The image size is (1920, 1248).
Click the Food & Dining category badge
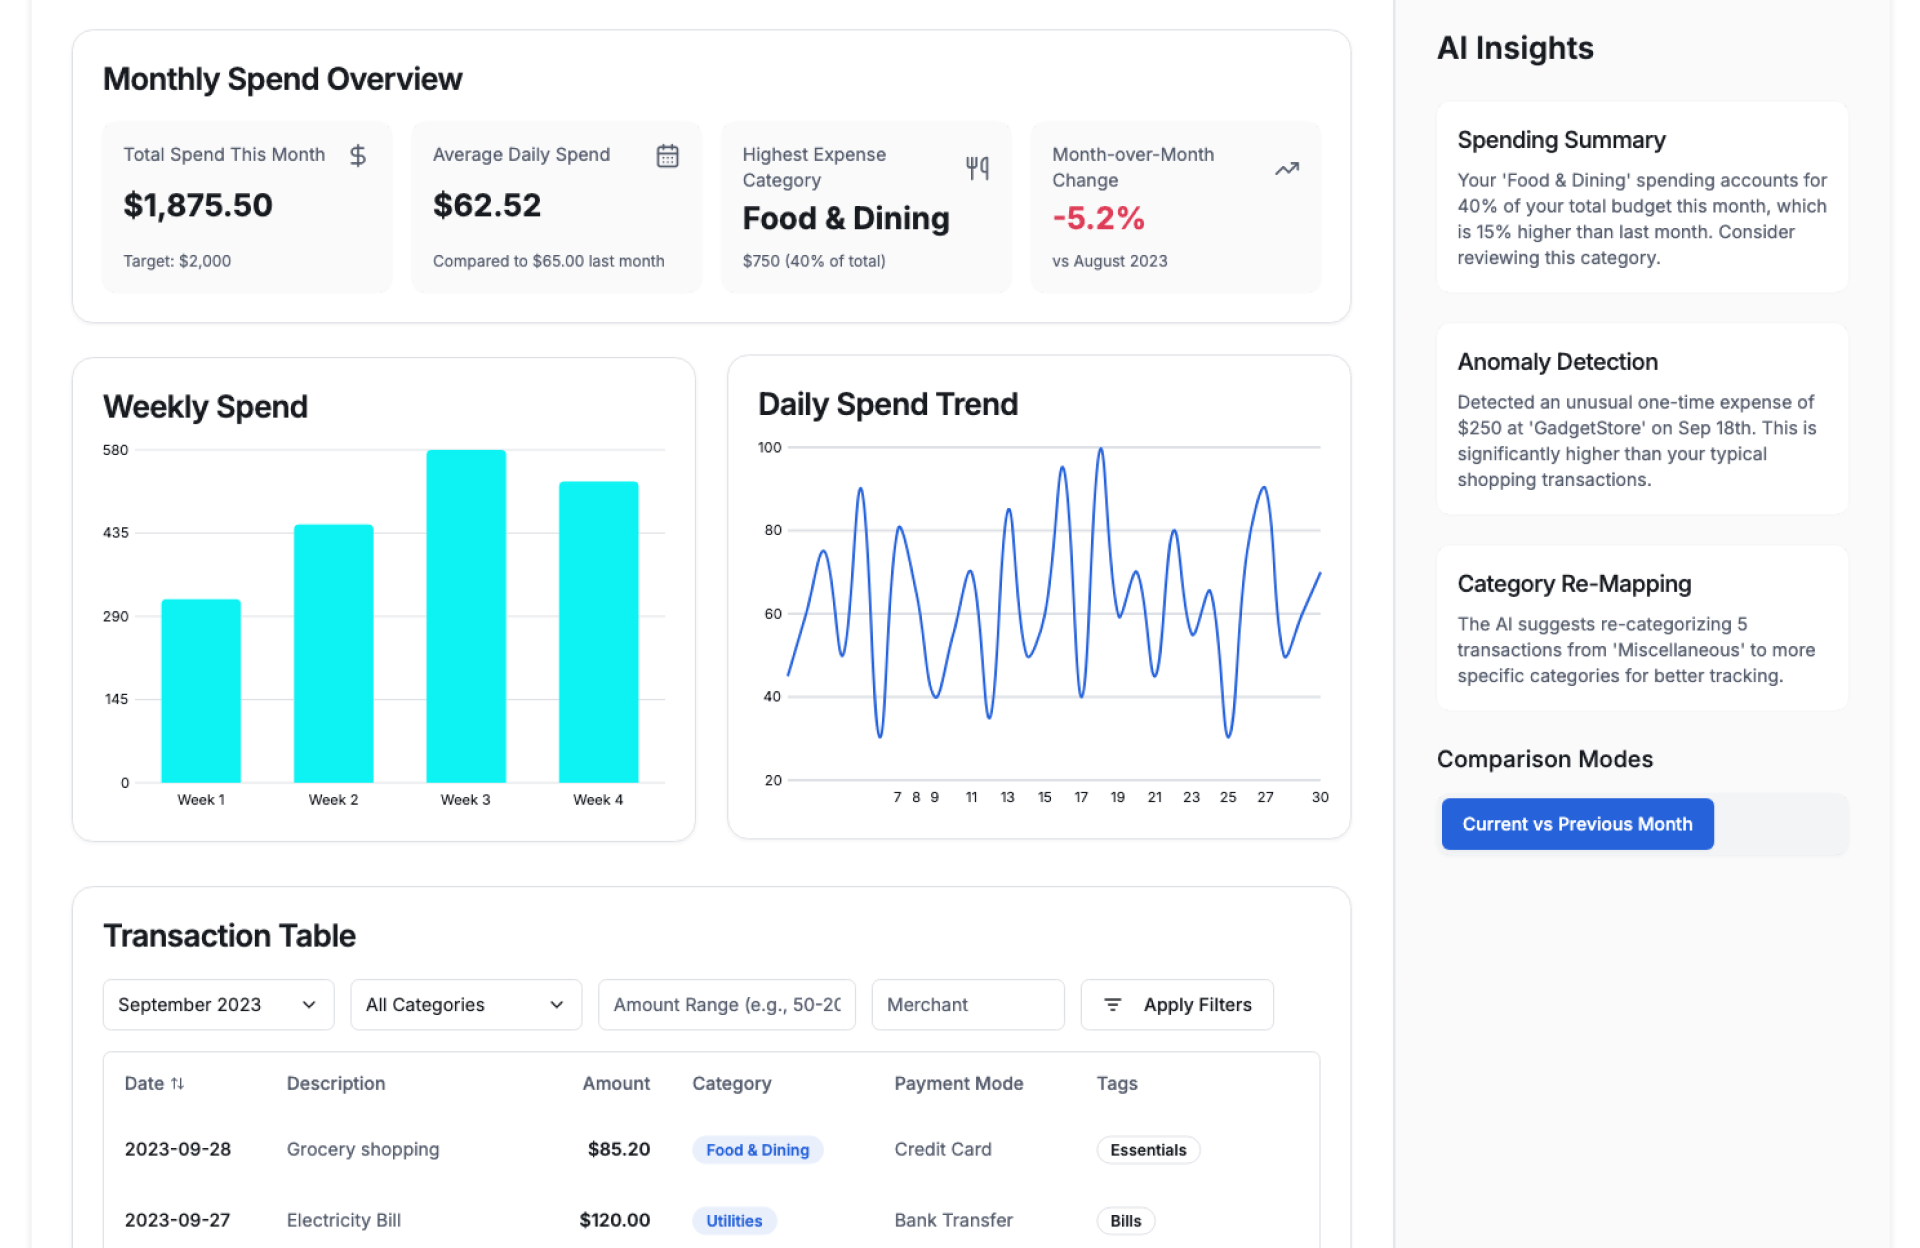(x=757, y=1150)
